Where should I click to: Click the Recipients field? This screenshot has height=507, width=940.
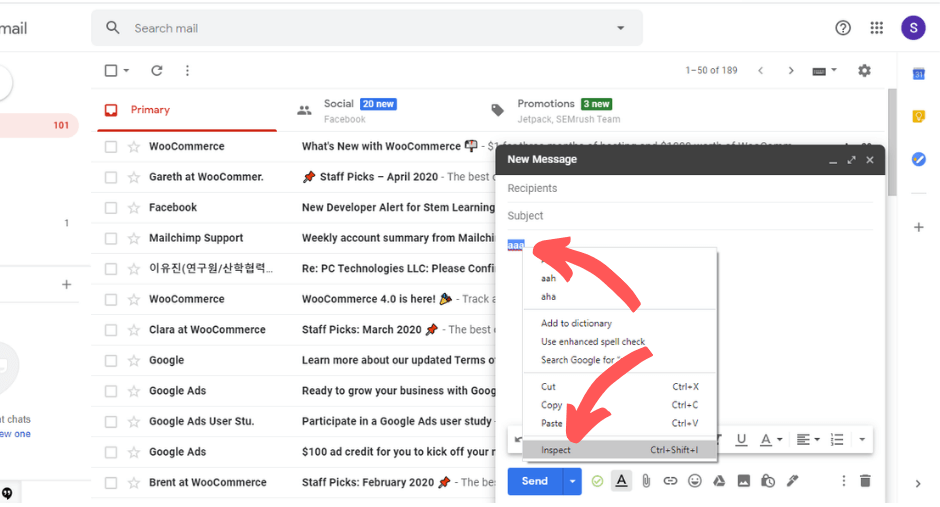[x=689, y=188]
